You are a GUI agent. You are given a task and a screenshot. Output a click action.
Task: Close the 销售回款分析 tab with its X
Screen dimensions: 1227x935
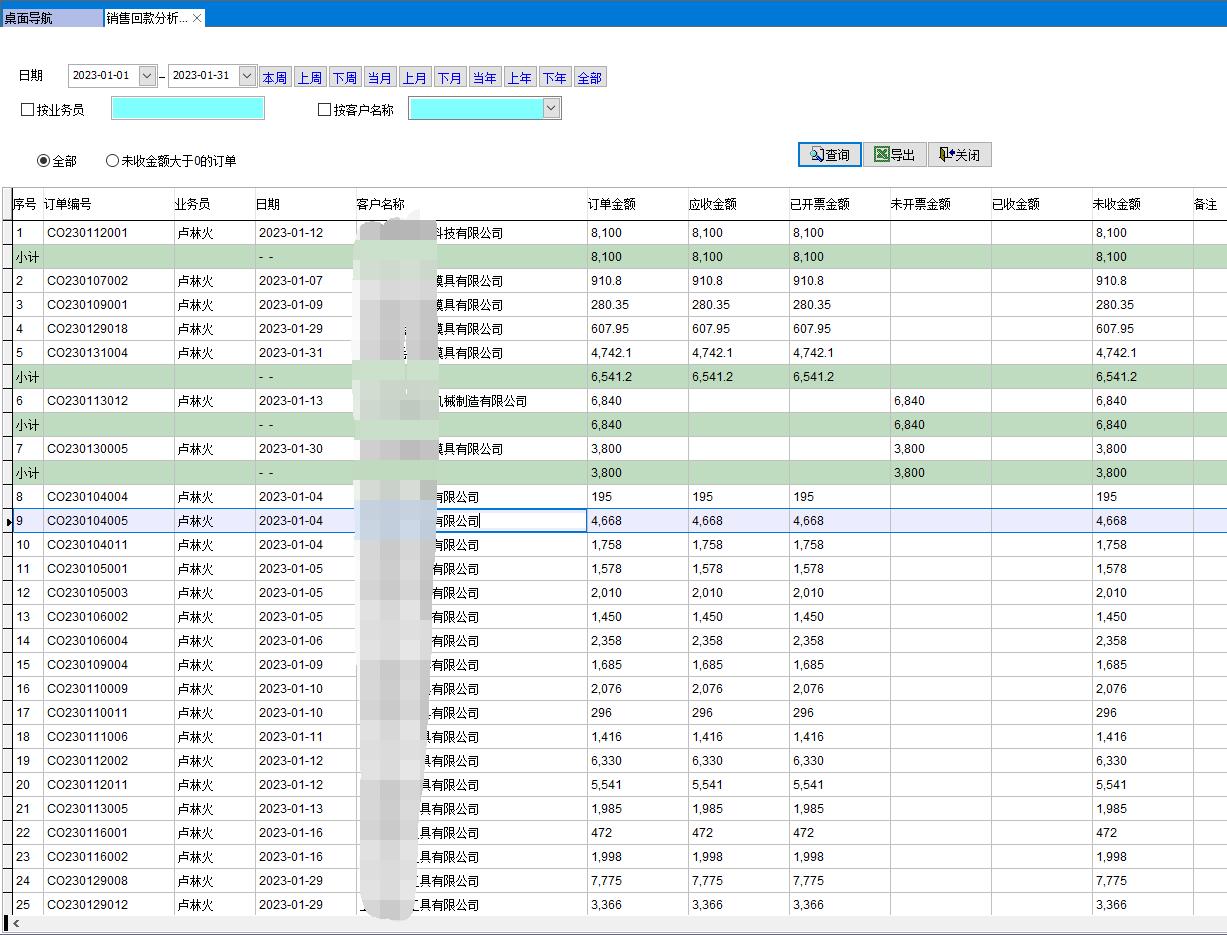coord(198,18)
